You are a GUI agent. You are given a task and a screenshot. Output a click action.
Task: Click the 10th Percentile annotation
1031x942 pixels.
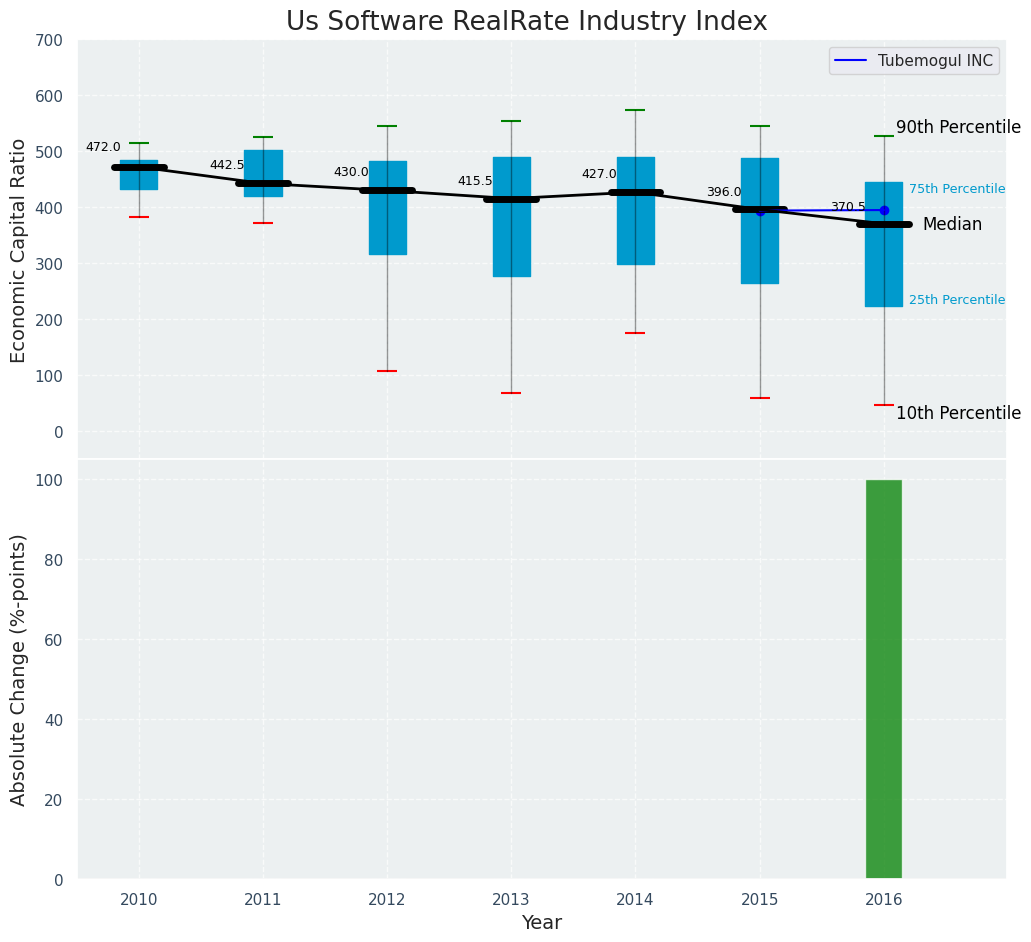coord(957,414)
